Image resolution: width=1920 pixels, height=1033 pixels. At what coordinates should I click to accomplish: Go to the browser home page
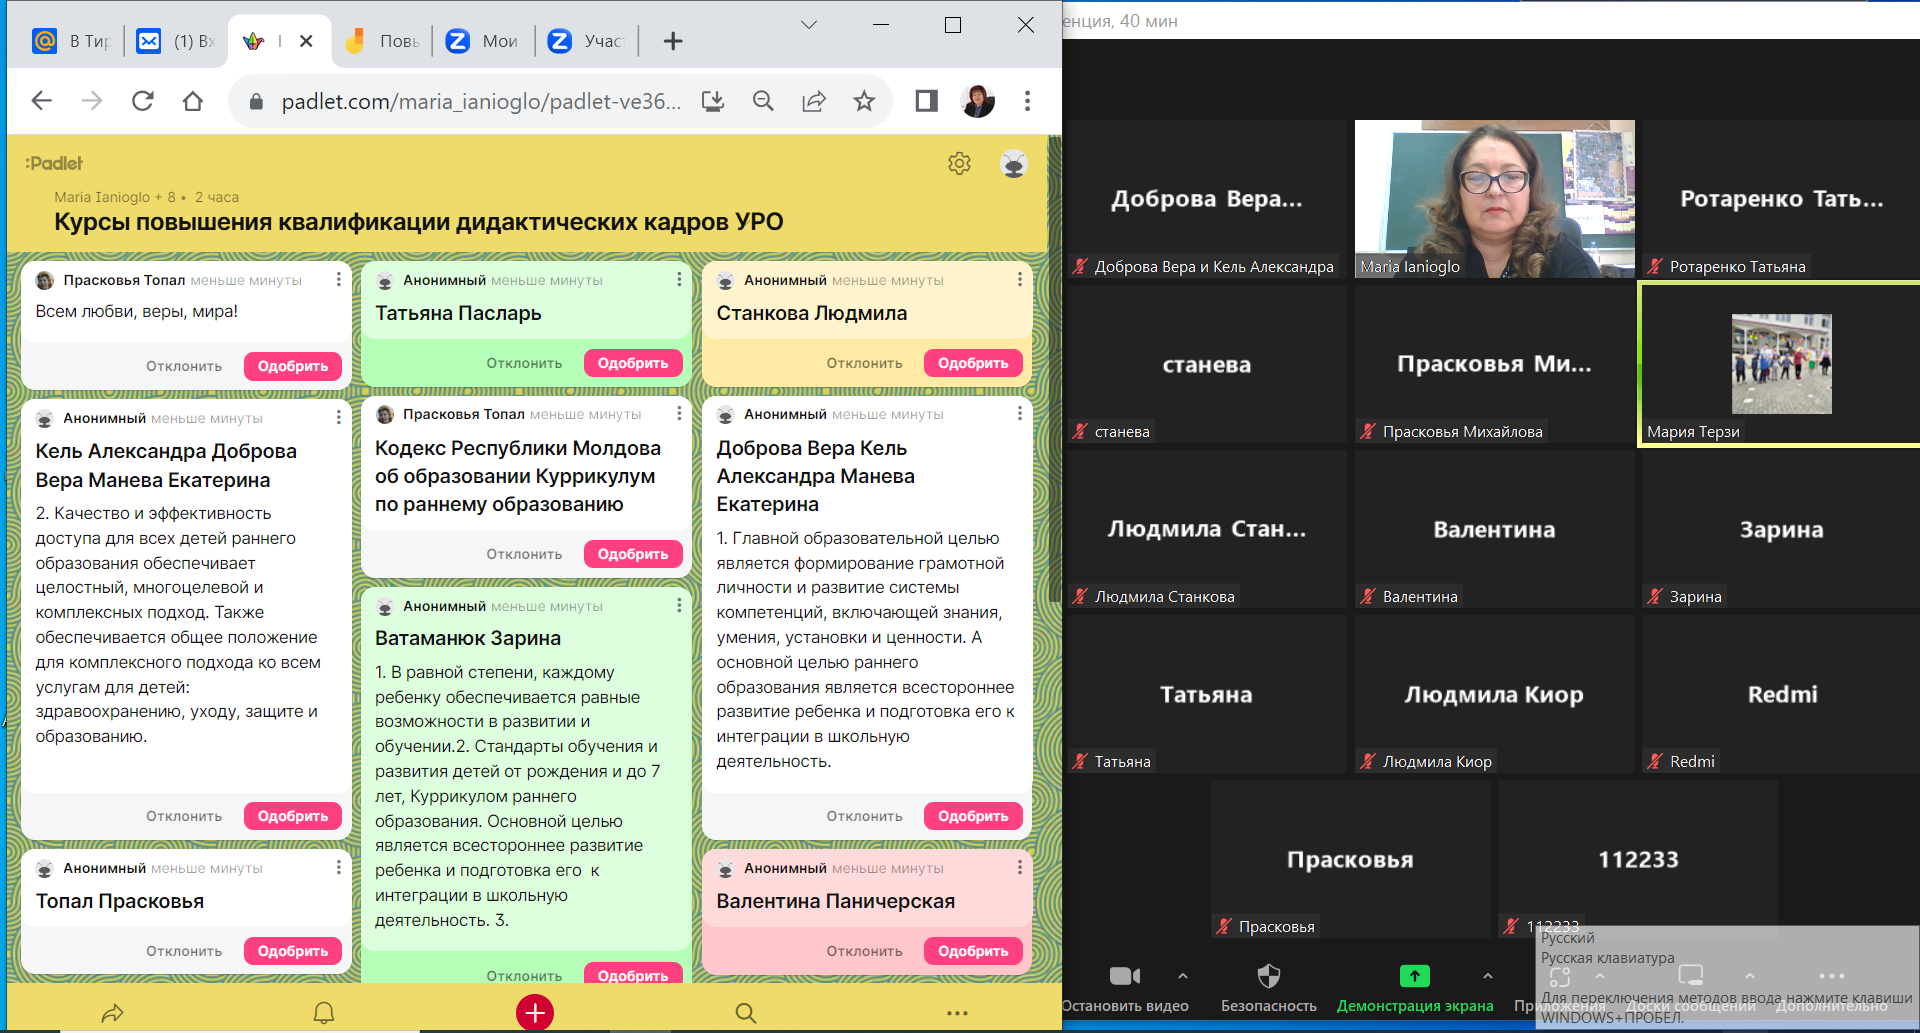point(193,101)
